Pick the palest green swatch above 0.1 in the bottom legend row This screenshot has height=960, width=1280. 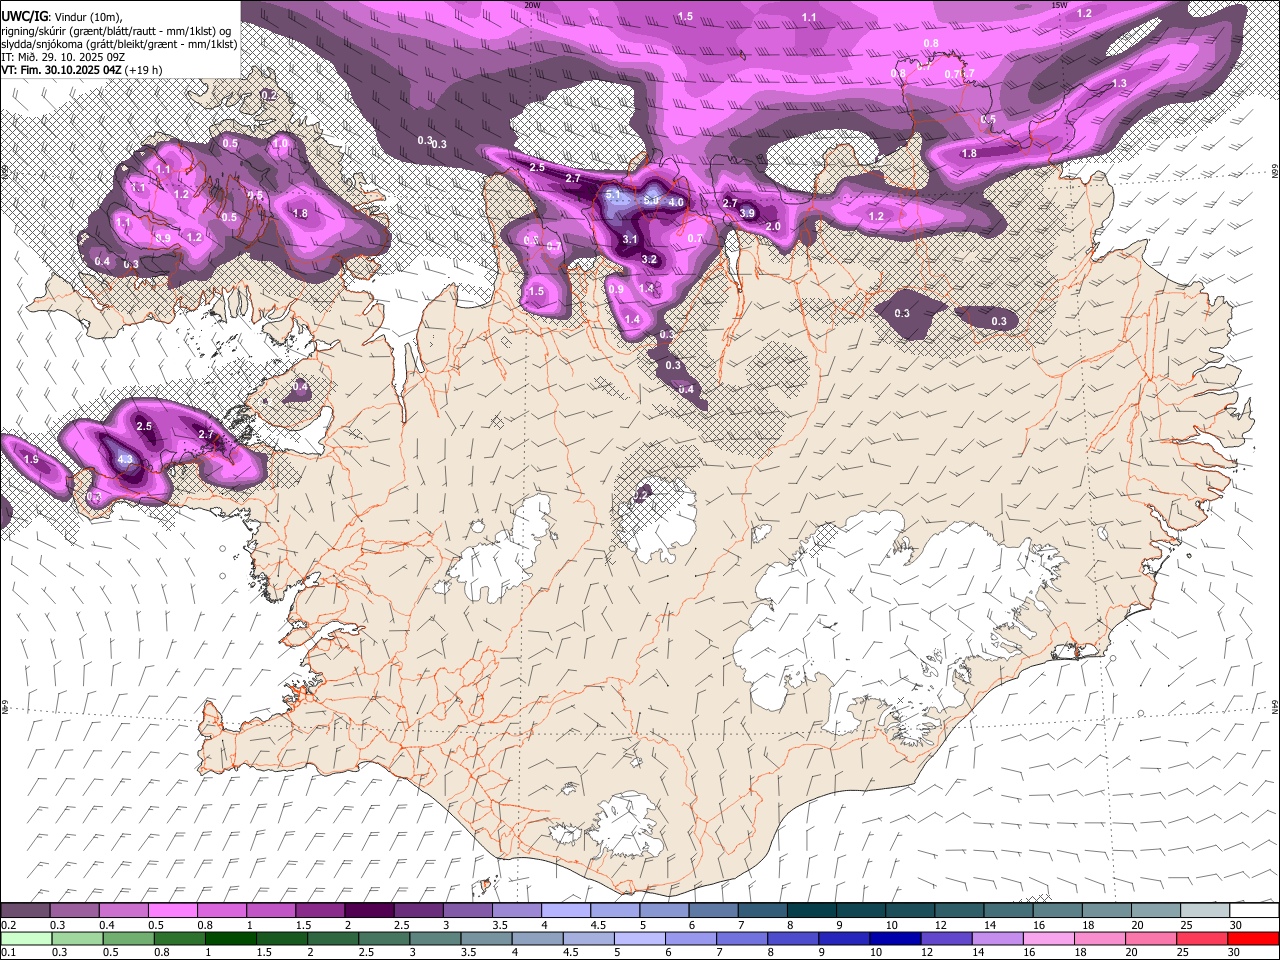(26, 938)
